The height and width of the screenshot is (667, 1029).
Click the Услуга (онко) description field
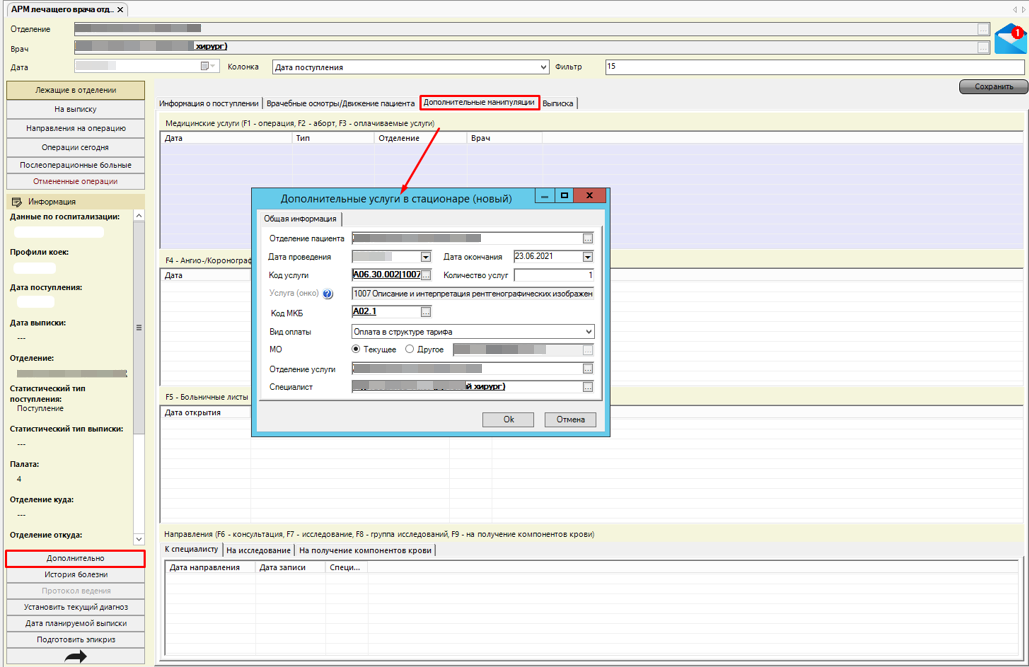pyautogui.click(x=473, y=294)
